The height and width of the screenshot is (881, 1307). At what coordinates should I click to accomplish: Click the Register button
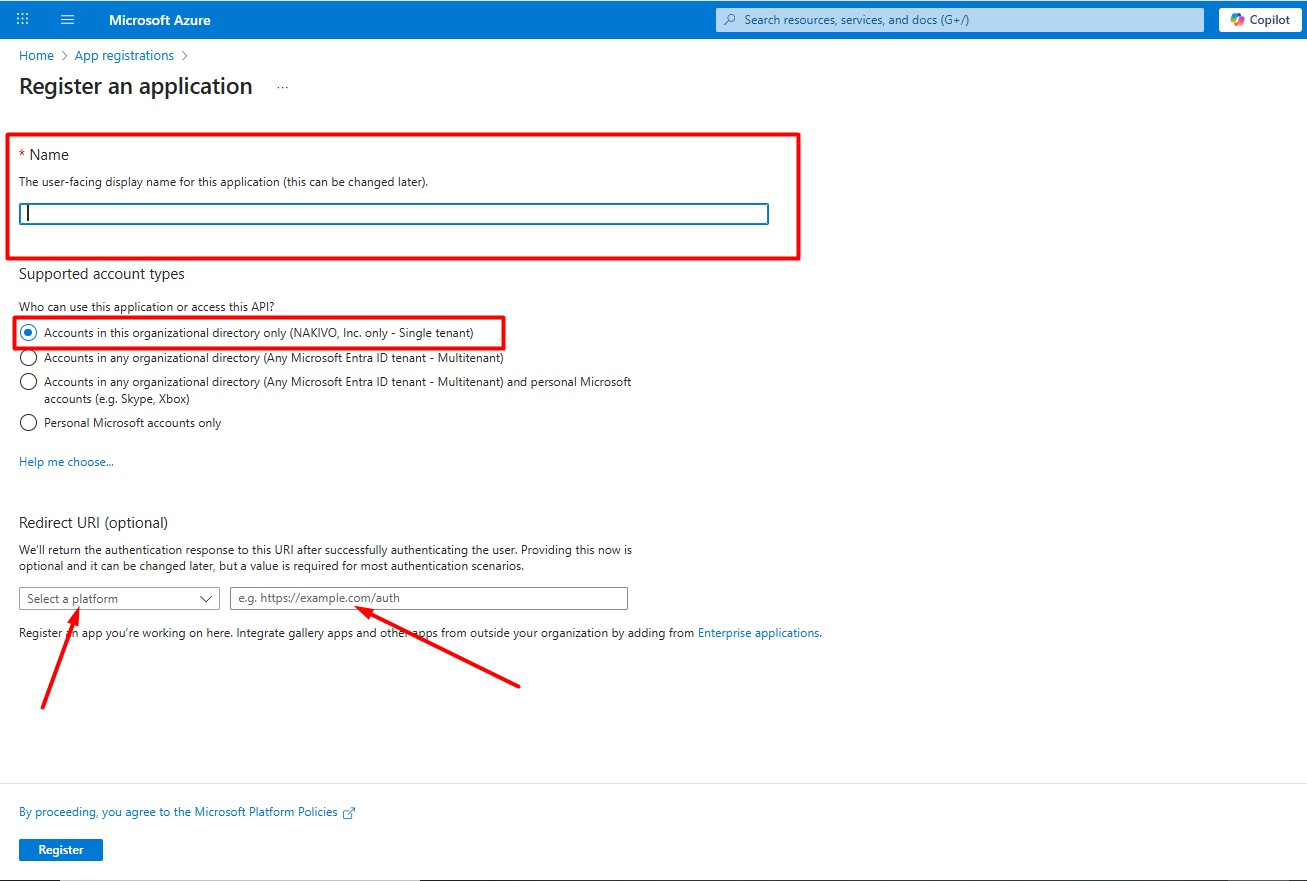[x=61, y=850]
